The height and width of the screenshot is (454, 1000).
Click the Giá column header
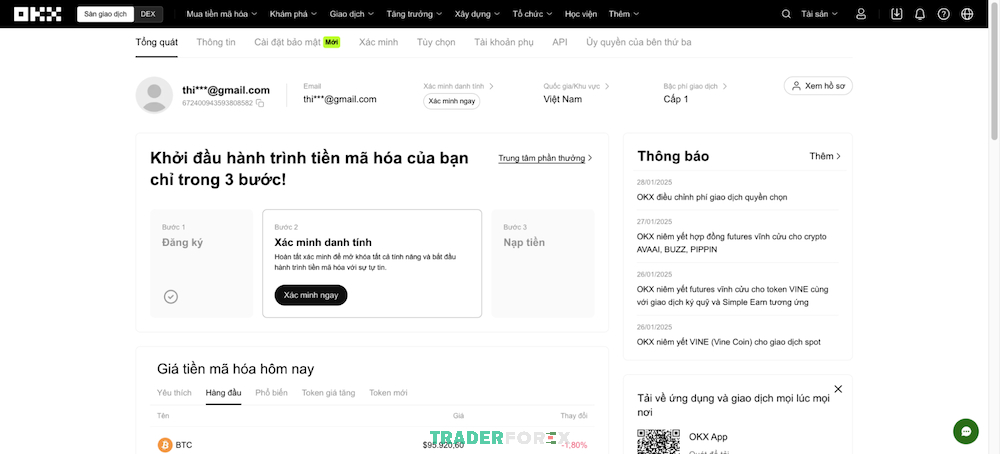(459, 416)
